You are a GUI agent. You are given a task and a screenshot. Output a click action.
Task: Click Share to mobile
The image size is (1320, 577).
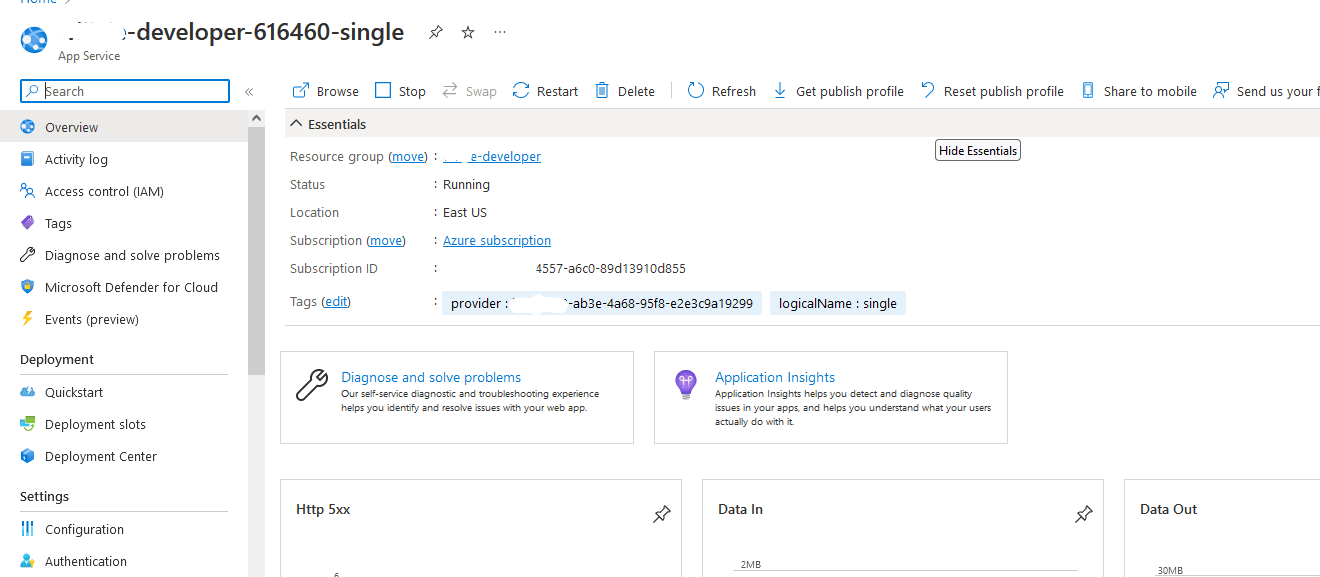[x=1138, y=91]
